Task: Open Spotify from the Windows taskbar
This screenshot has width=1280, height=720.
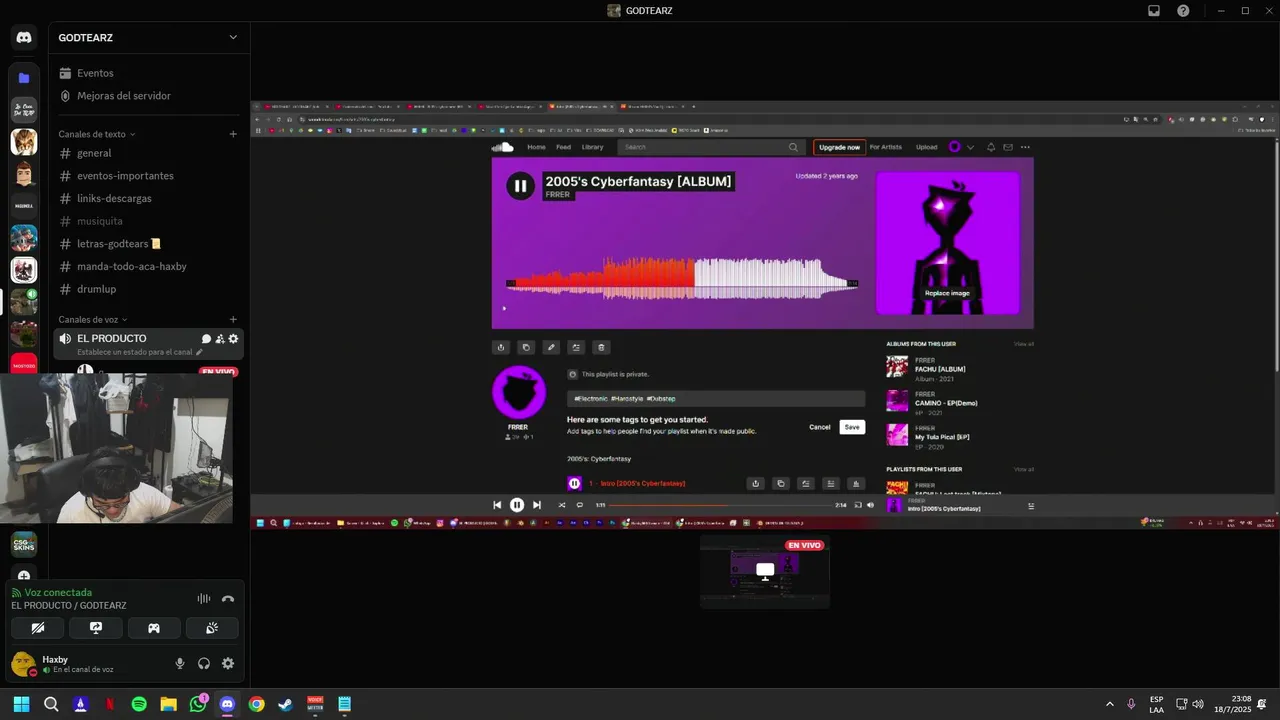Action: (x=139, y=704)
